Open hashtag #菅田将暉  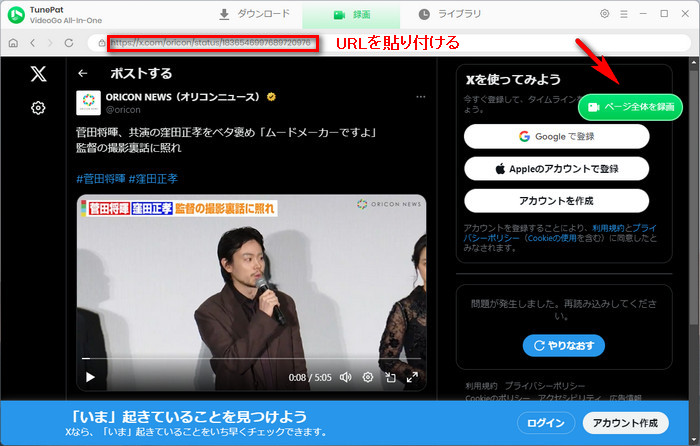tap(101, 179)
